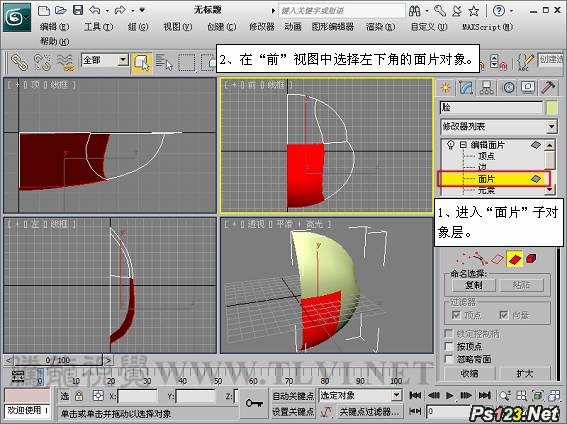Select Element sub-object red cube icon
Viewport: 567px width, 424px height.
531,259
